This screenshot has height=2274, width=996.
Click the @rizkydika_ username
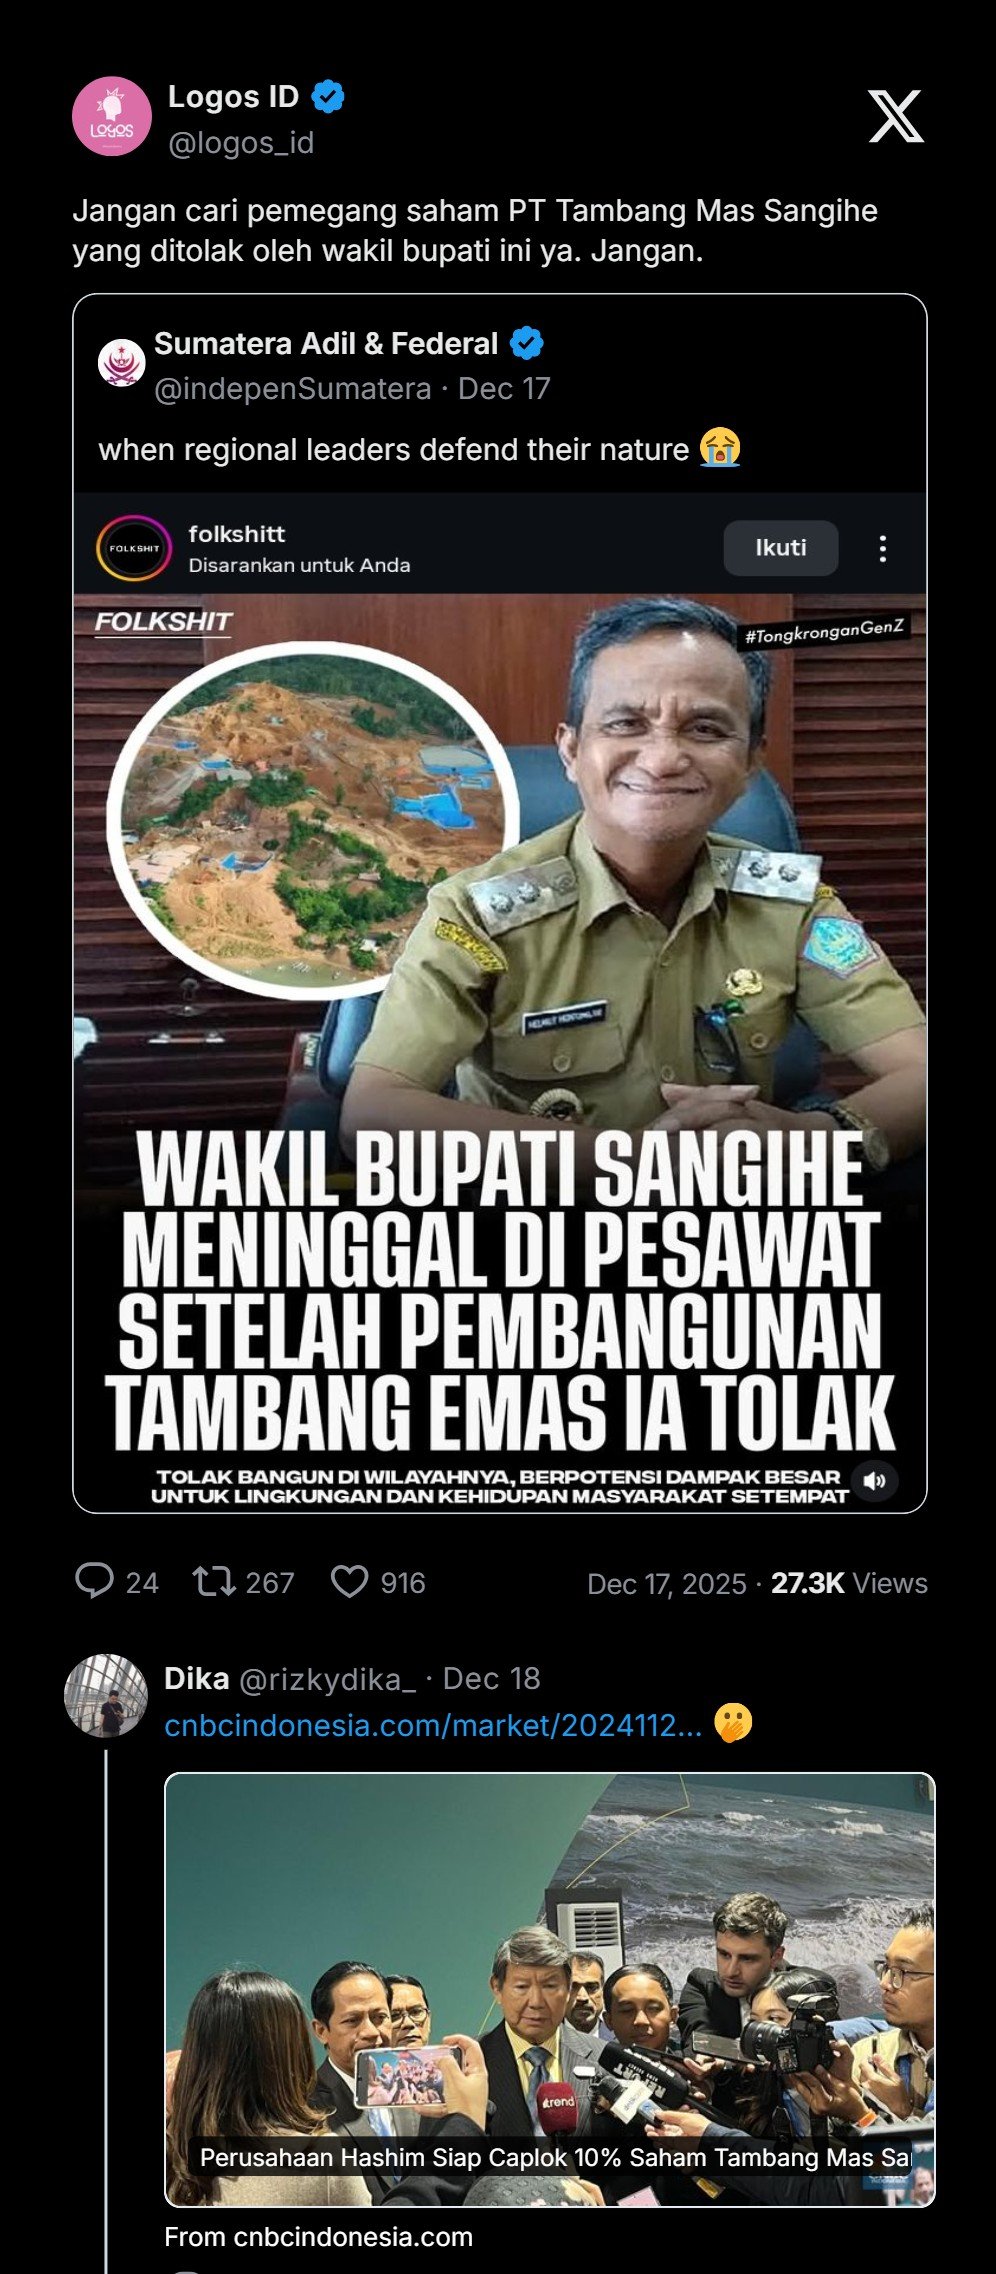click(327, 1679)
